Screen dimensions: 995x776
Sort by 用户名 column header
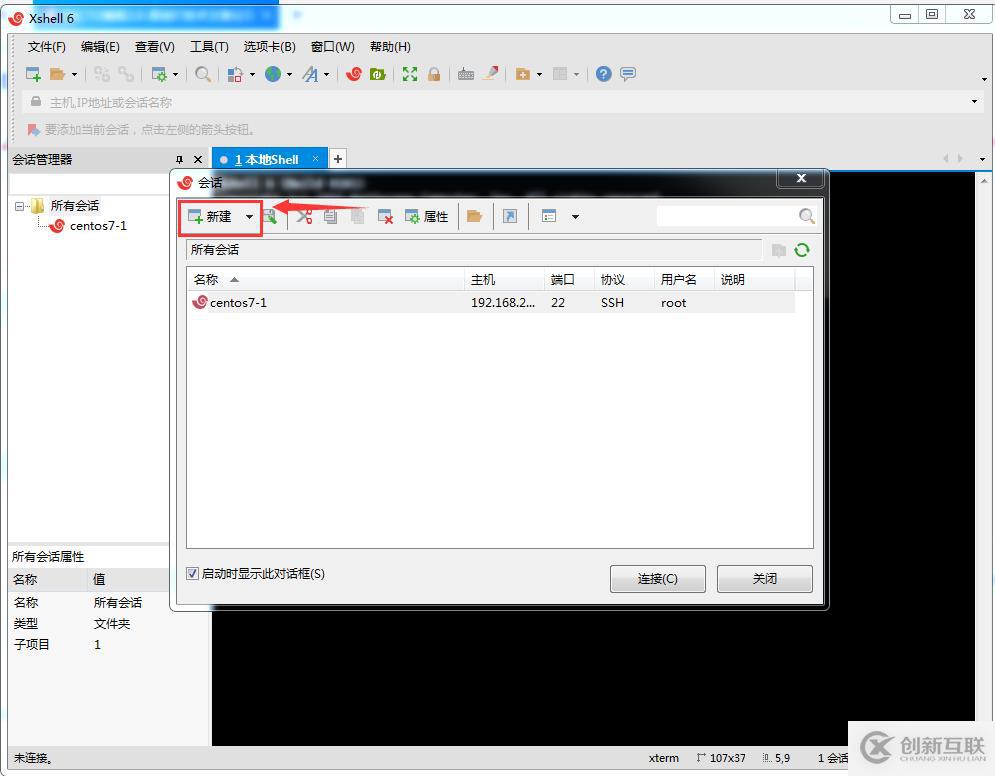click(x=683, y=279)
